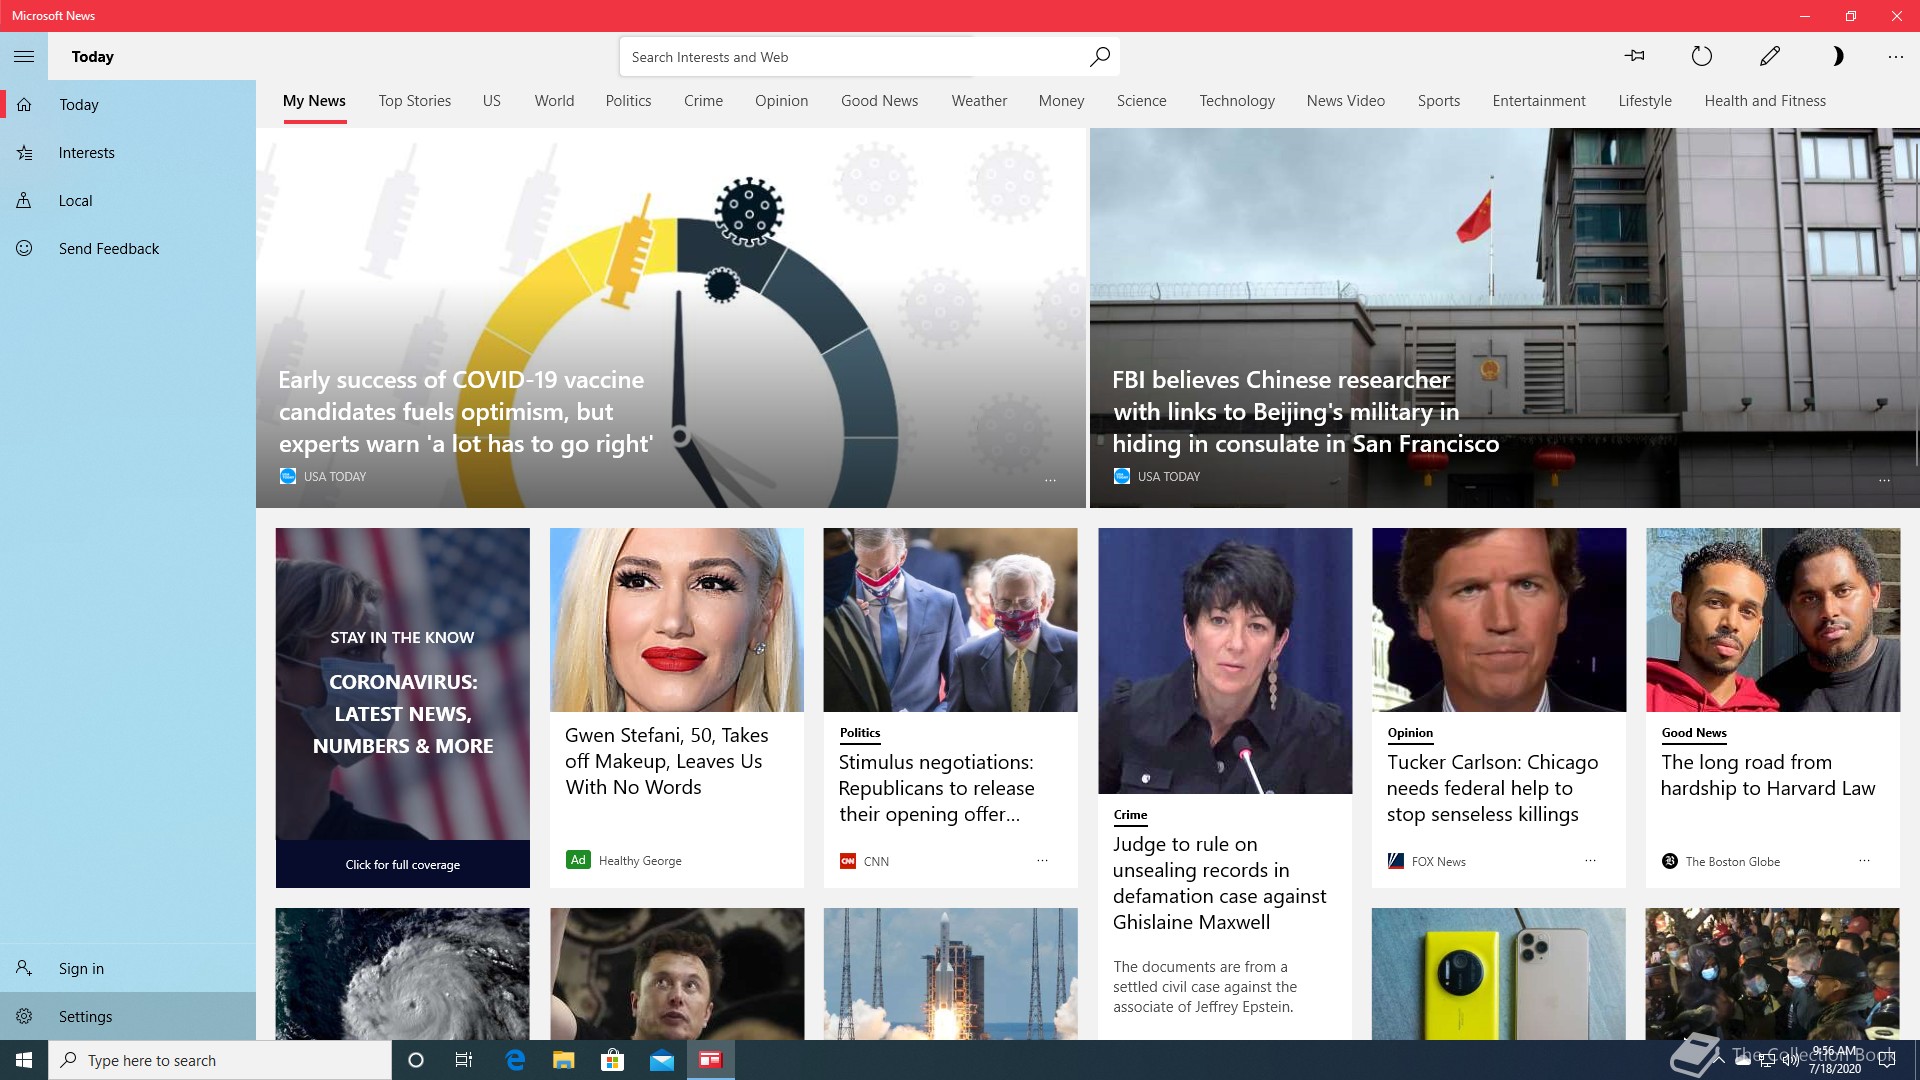Screen dimensions: 1920x1080
Task: Click the Crime category label on the Maxwell card
Action: click(x=1130, y=815)
